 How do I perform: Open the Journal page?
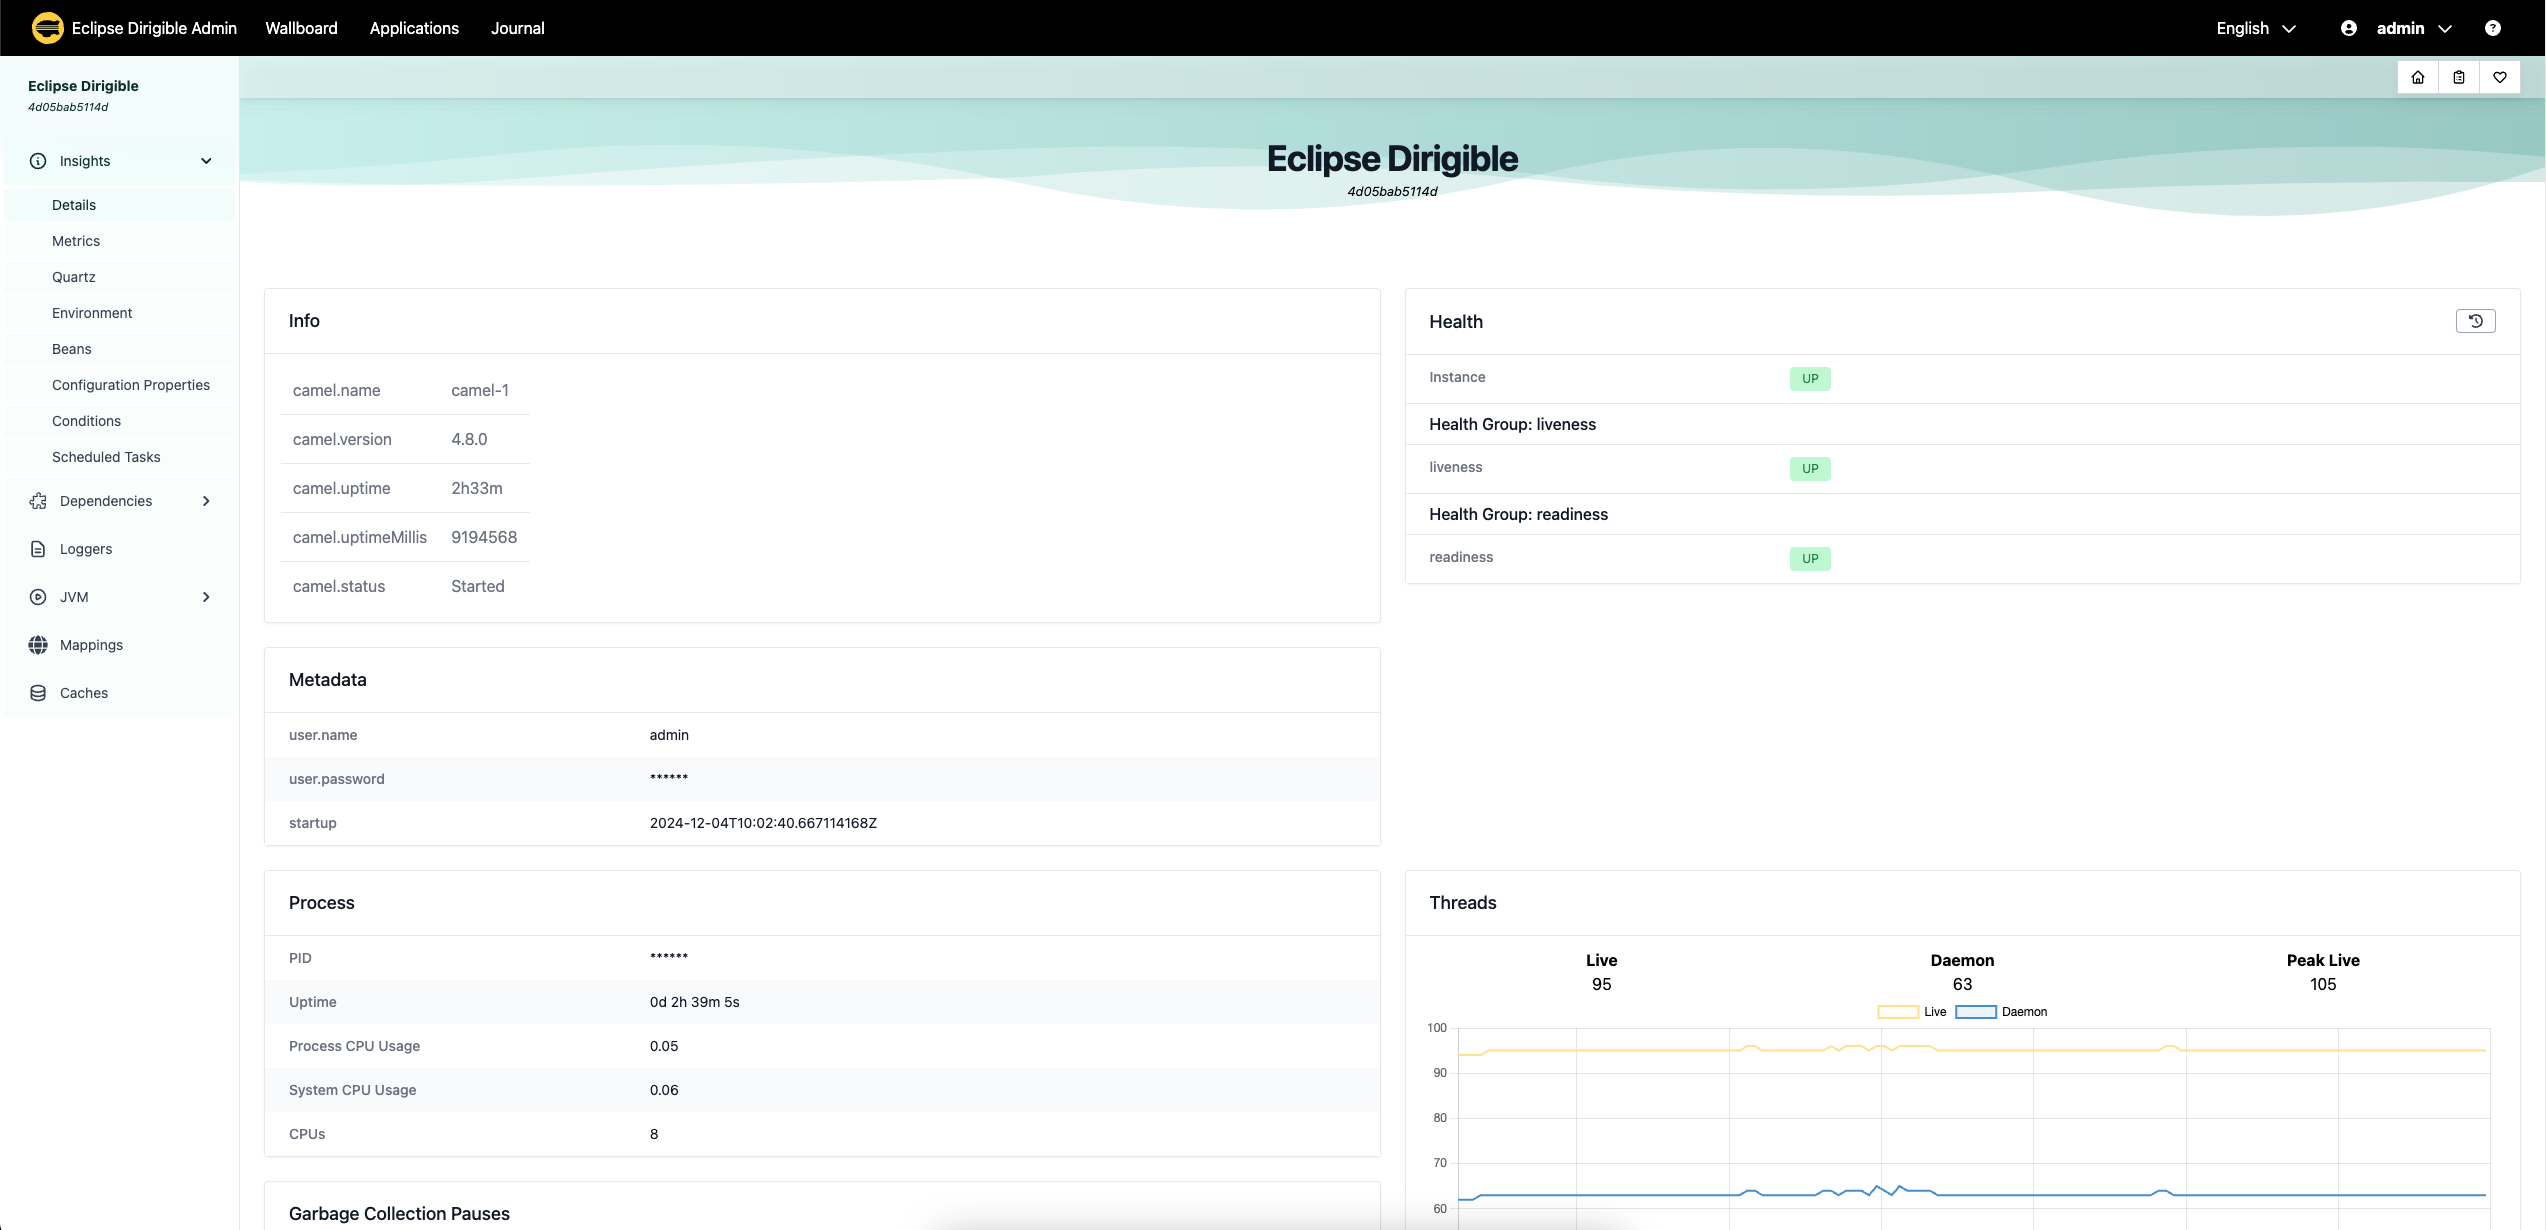coord(518,28)
